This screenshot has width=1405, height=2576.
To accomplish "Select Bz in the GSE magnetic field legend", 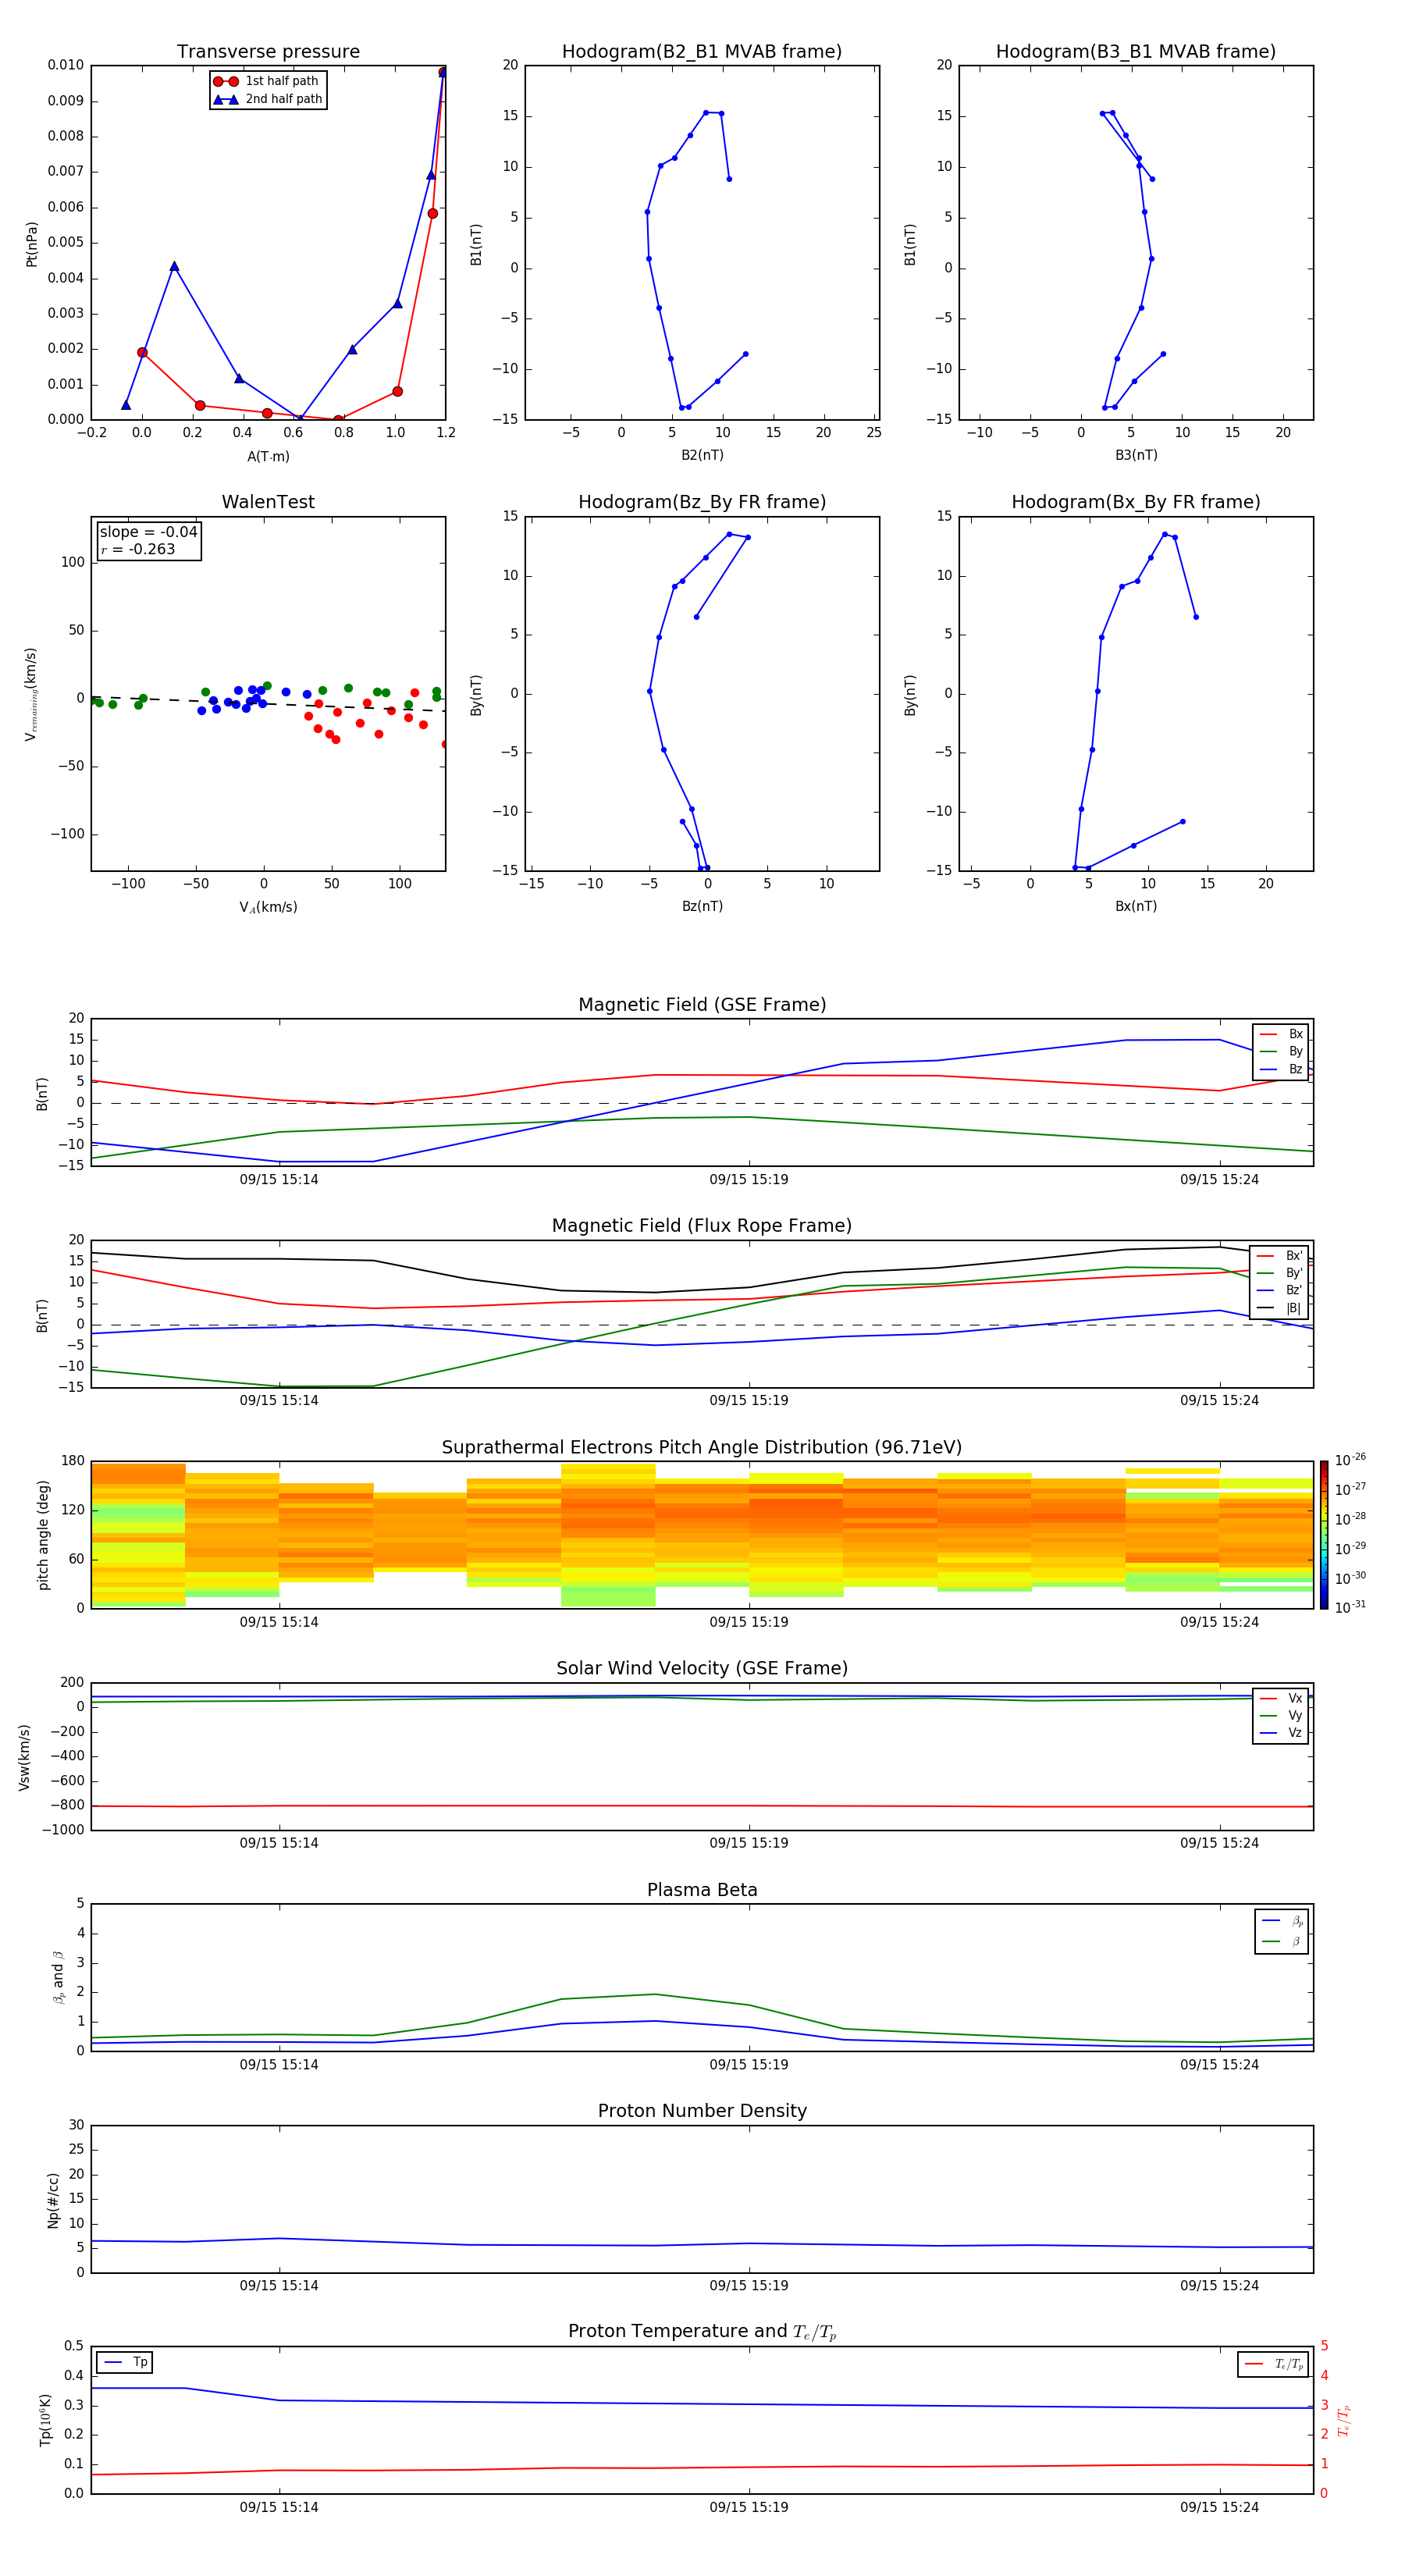I will (x=1281, y=1069).
